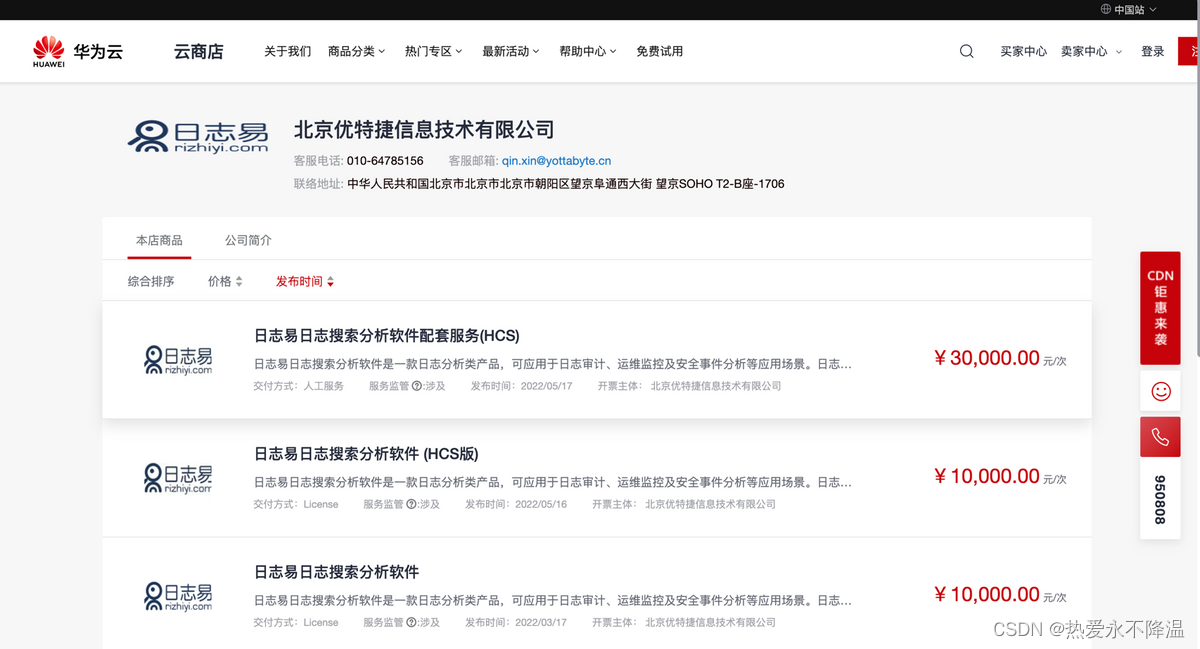Click the red phone contact icon
This screenshot has width=1200, height=649.
point(1160,437)
